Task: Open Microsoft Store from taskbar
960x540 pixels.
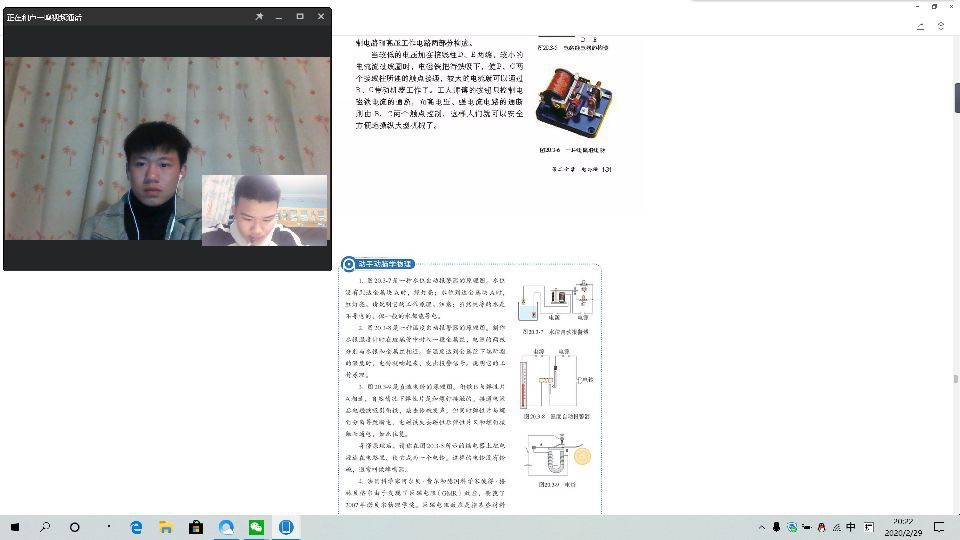Action: [x=196, y=527]
